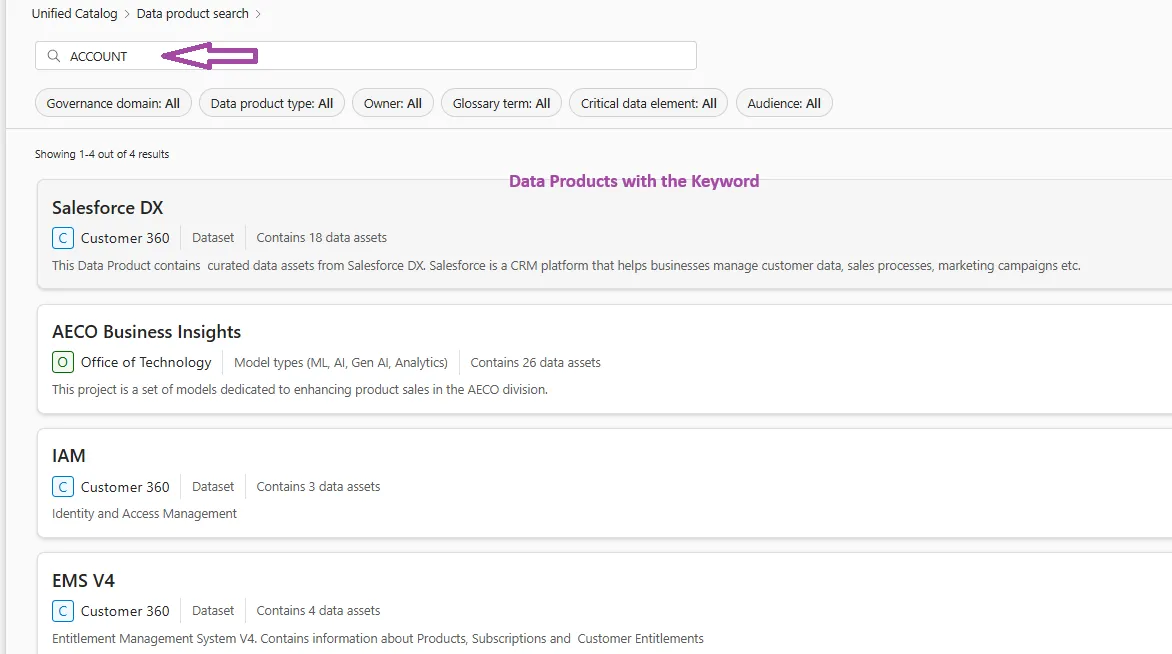
Task: Click the Office of Technology domain icon
Action: pos(63,363)
